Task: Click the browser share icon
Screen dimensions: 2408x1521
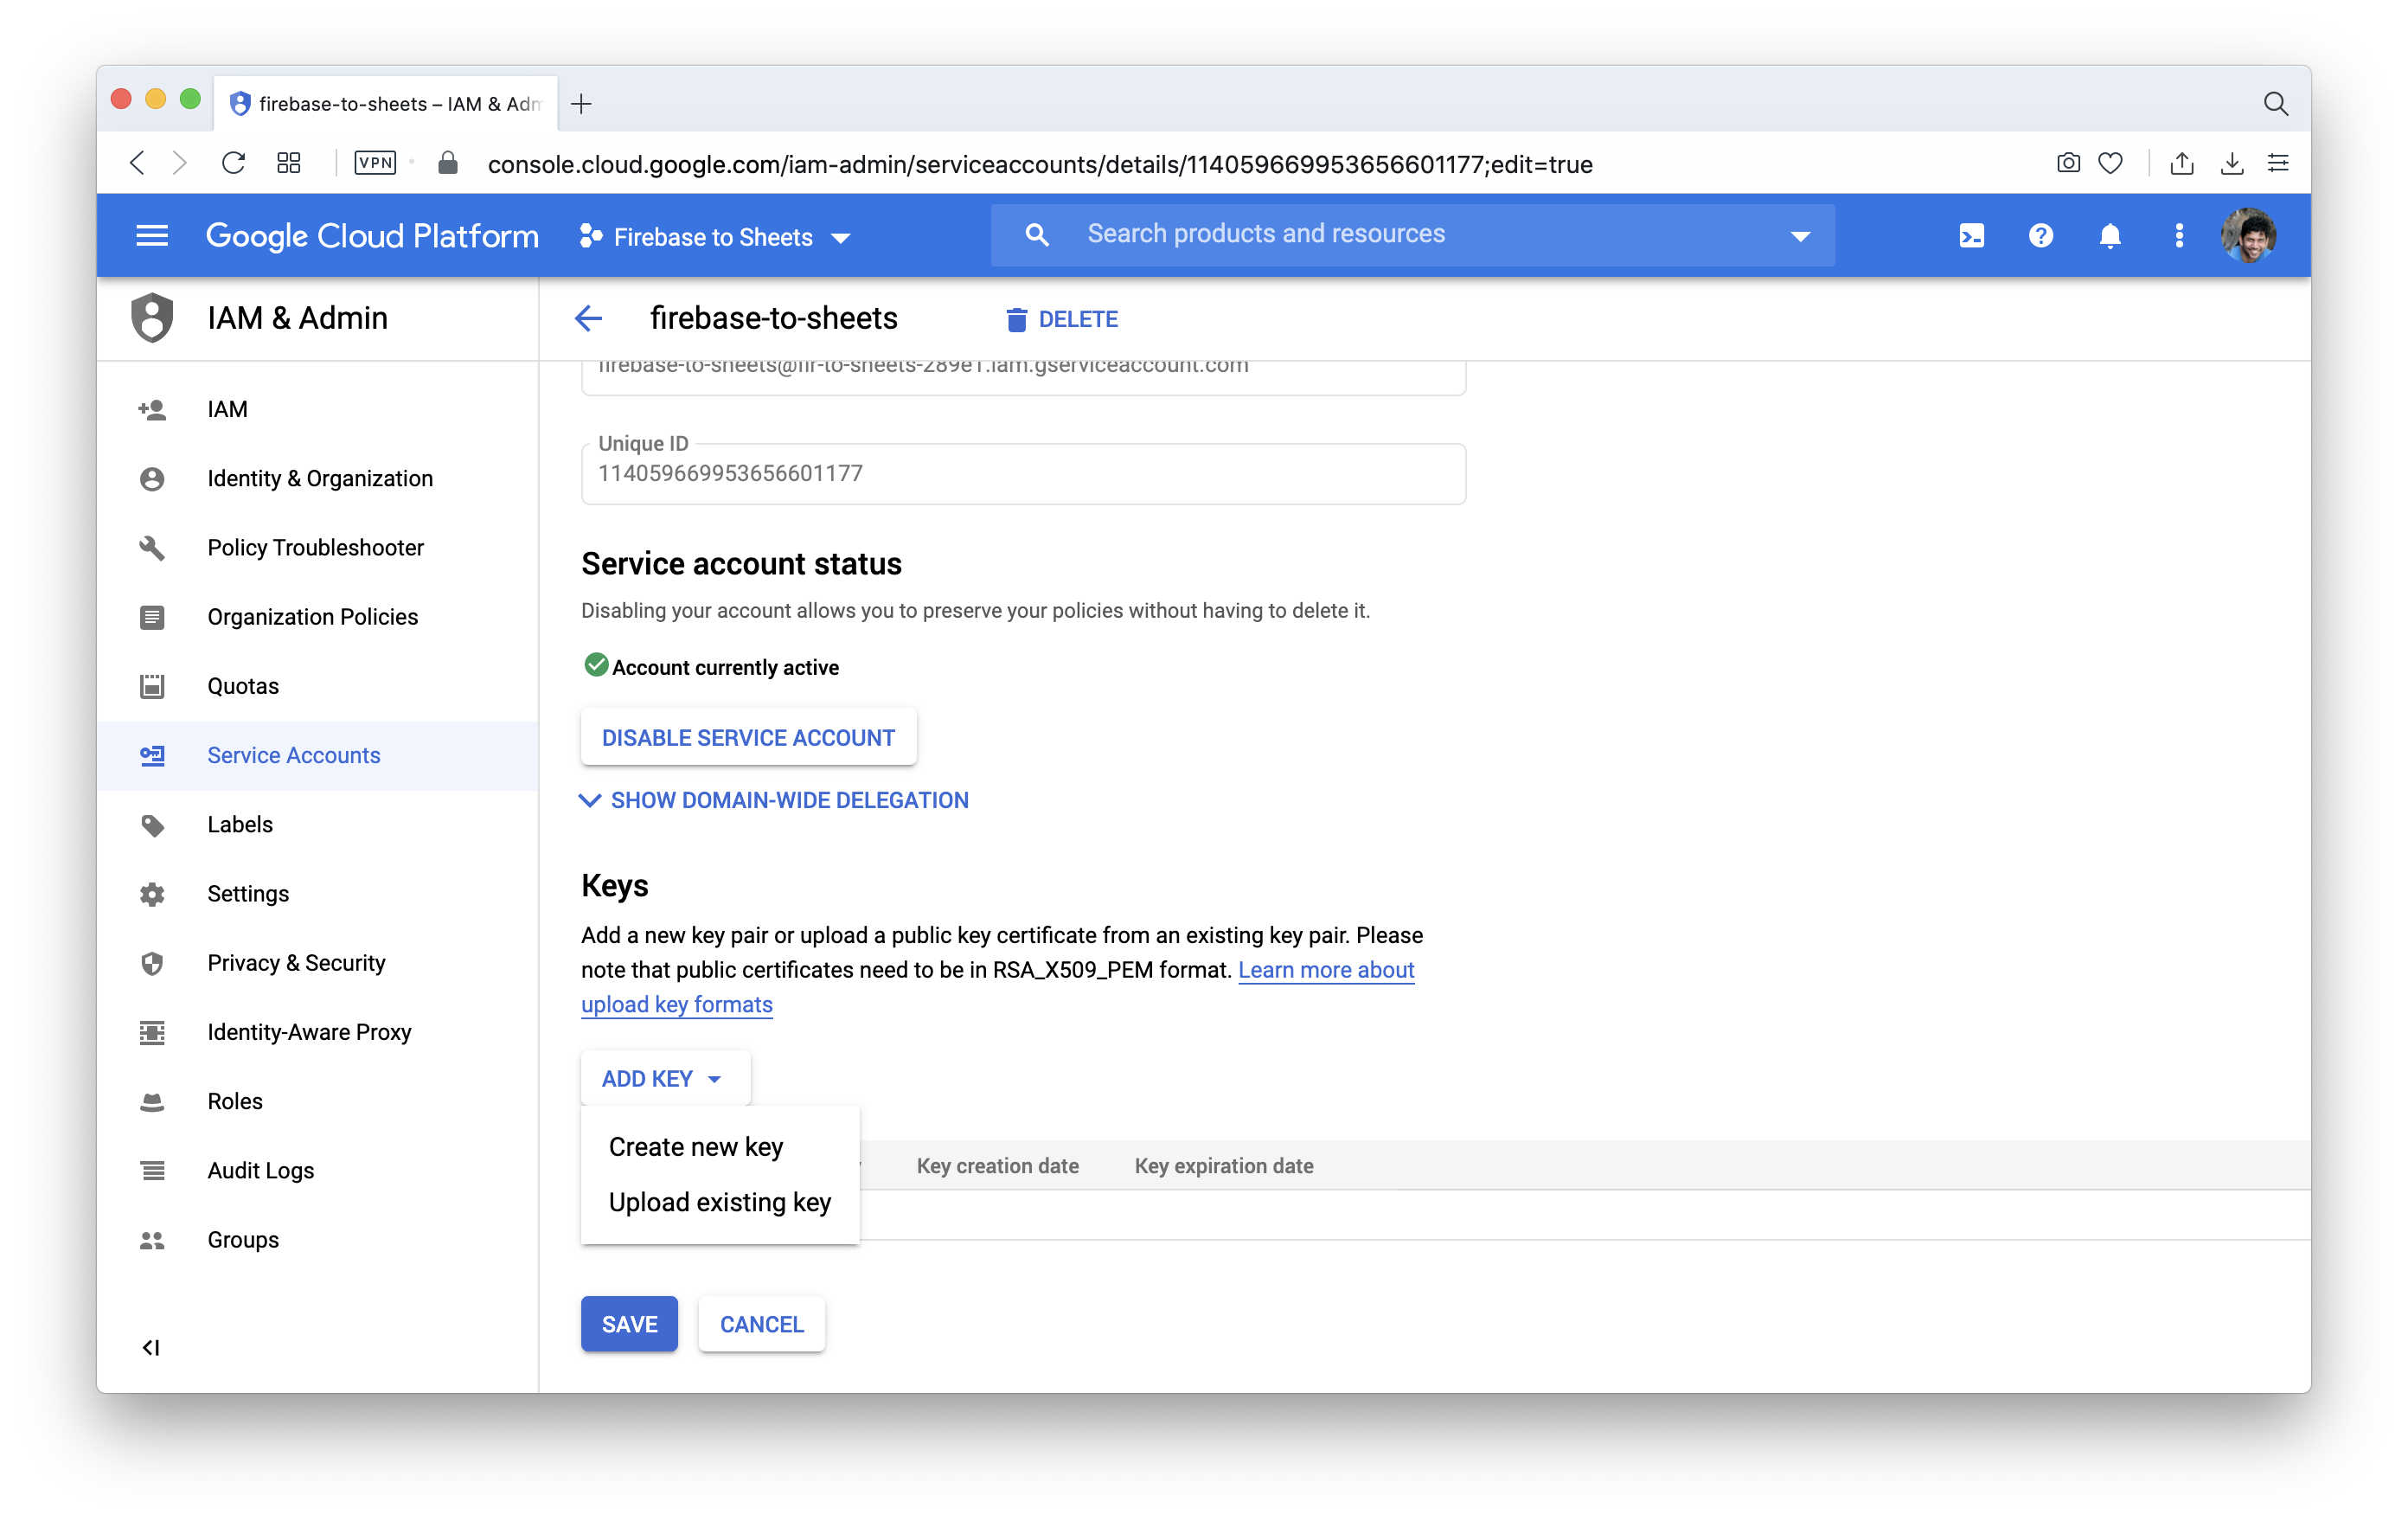Action: (x=2182, y=163)
